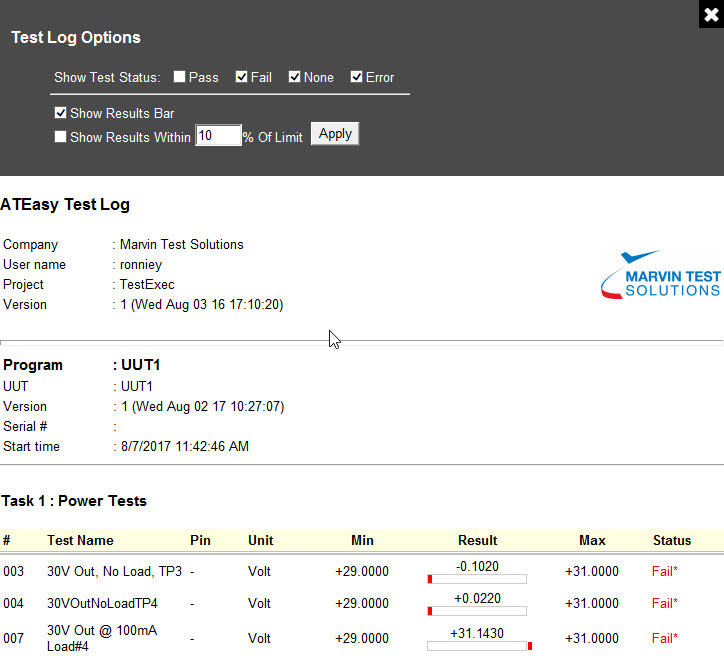Enable Show Results Within limit checkbox
The height and width of the screenshot is (656, 724).
point(61,137)
